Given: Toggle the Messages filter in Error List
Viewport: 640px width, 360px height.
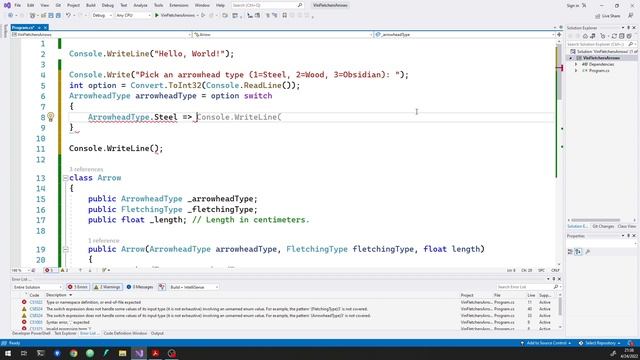Looking at the screenshot, I should 140,287.
